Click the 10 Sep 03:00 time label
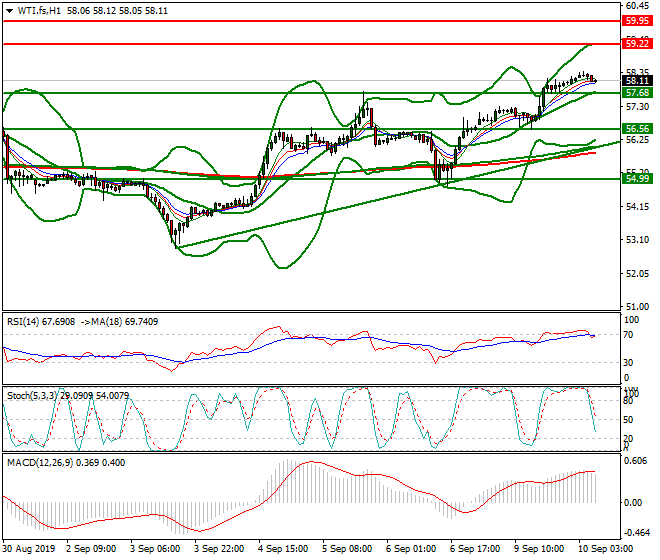 pos(605,549)
